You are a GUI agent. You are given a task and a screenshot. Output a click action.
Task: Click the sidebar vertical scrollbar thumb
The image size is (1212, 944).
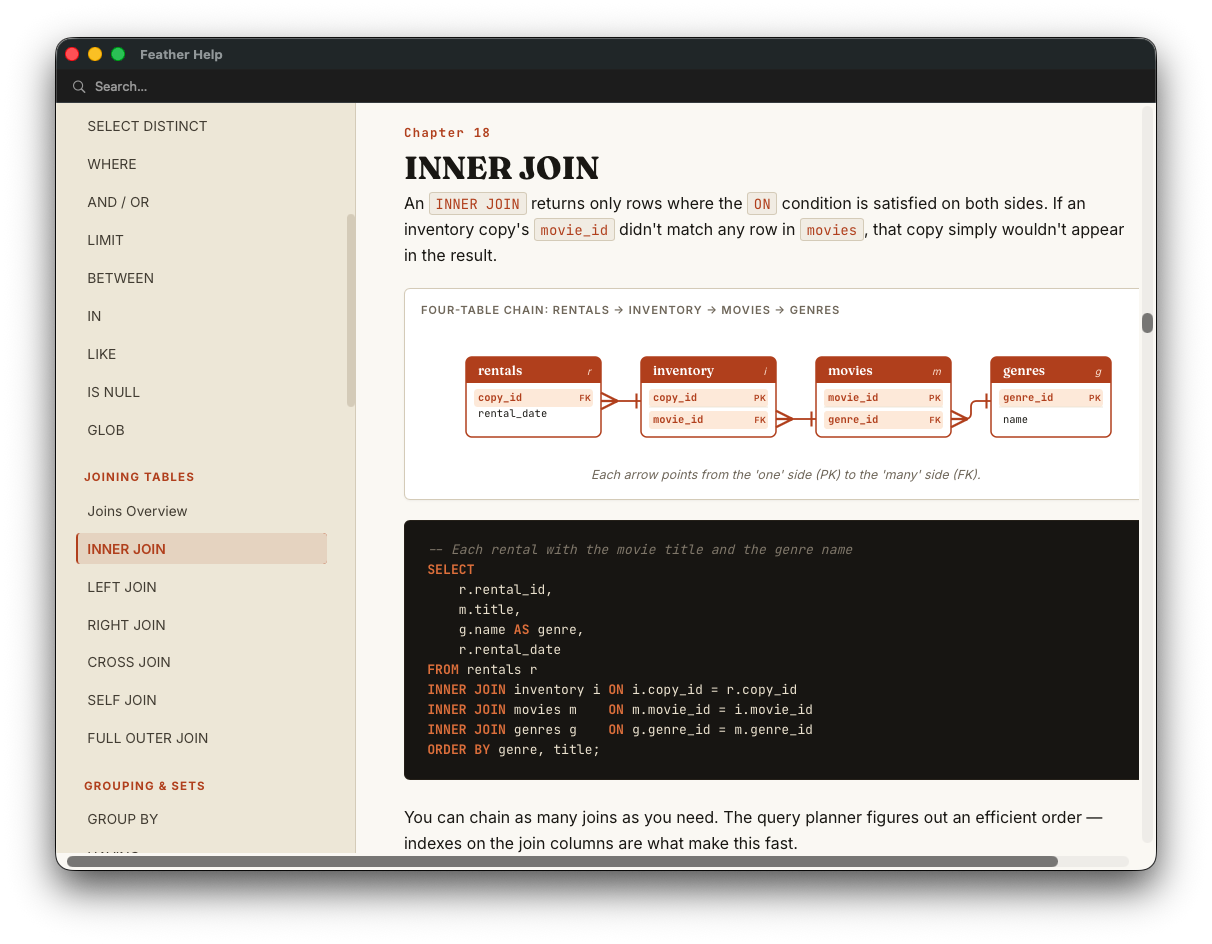351,310
